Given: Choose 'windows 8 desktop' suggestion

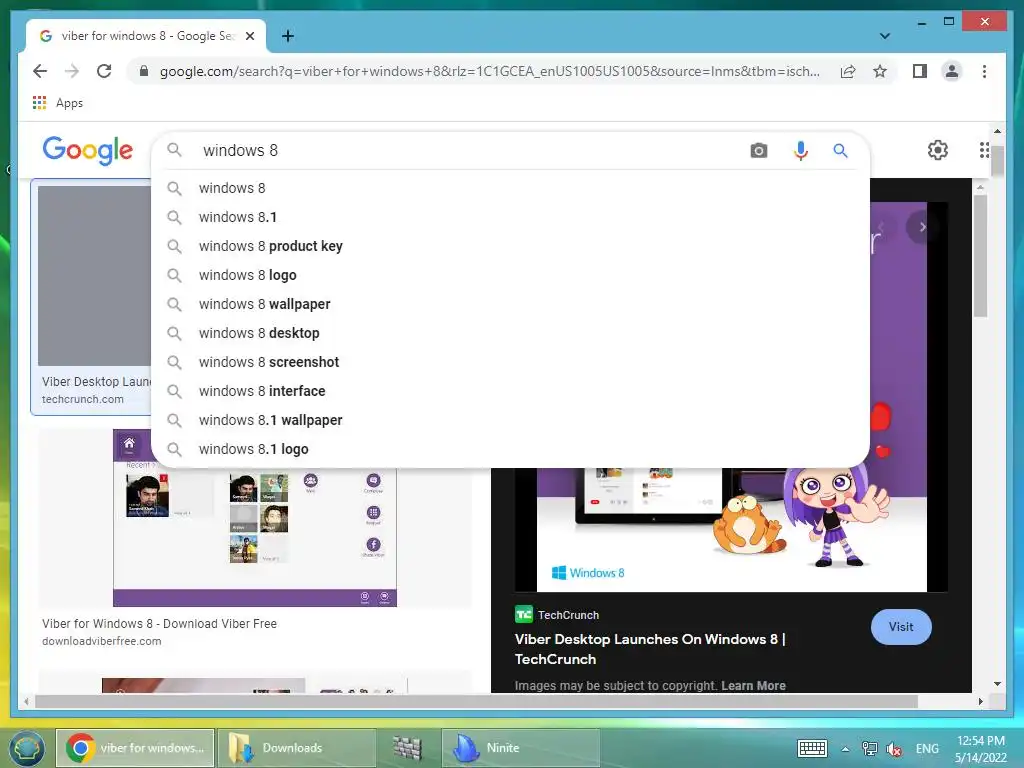Looking at the screenshot, I should [x=510, y=333].
